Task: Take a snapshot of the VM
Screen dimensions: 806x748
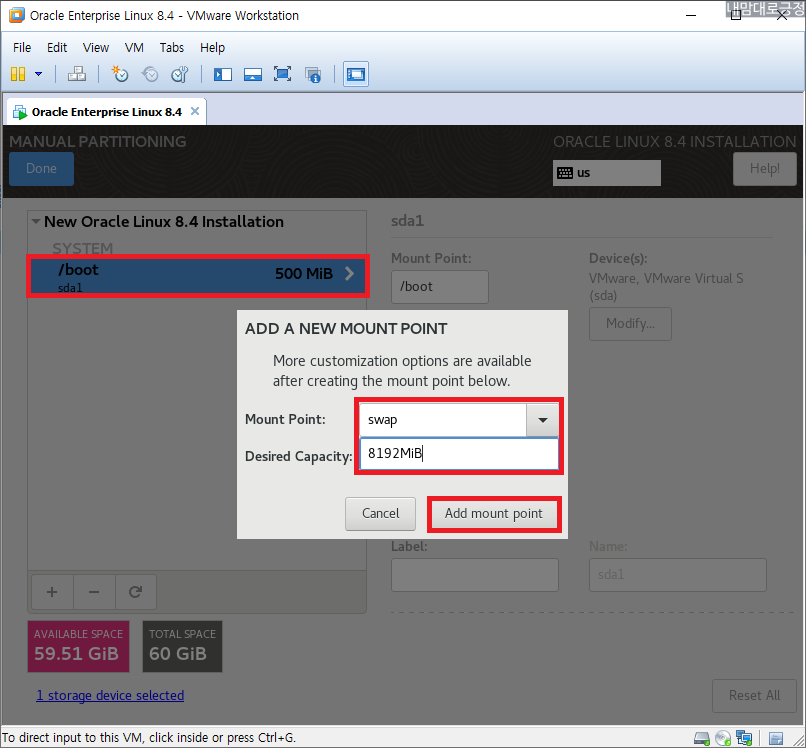Action: pyautogui.click(x=120, y=74)
